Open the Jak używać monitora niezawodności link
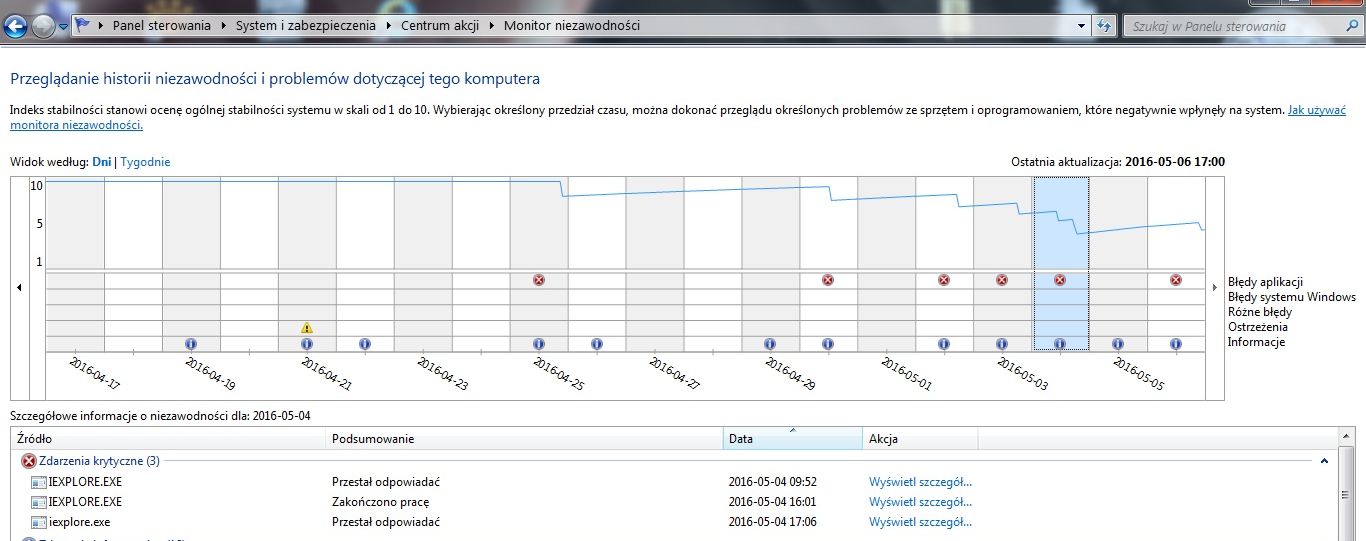Screen dimensions: 1366x541 click(x=1316, y=110)
